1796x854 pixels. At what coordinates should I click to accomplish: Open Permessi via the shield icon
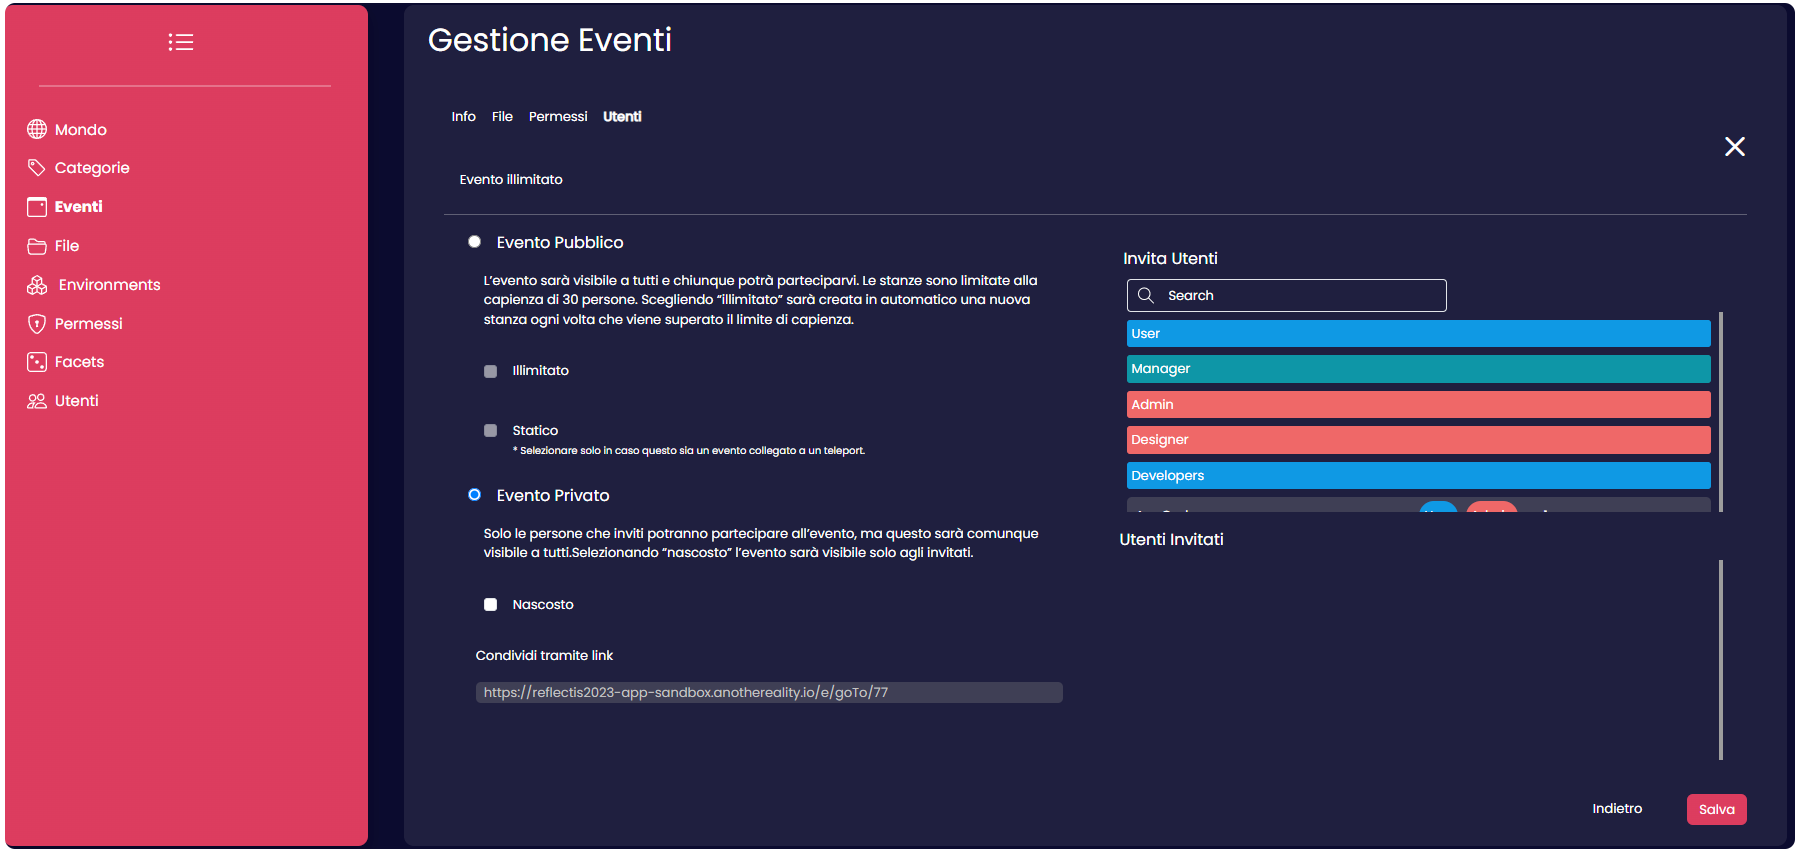click(x=37, y=324)
